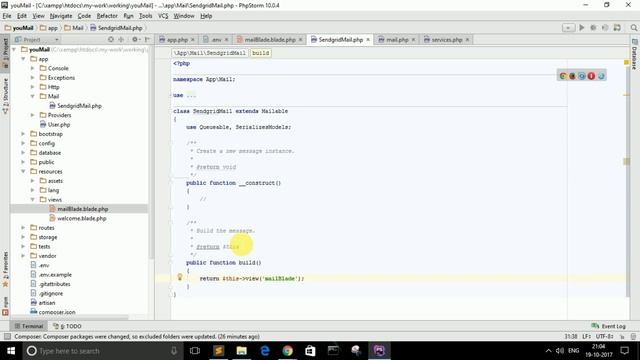Toggle the Database tool window side tab
This screenshot has width=640, height=360.
635,54
